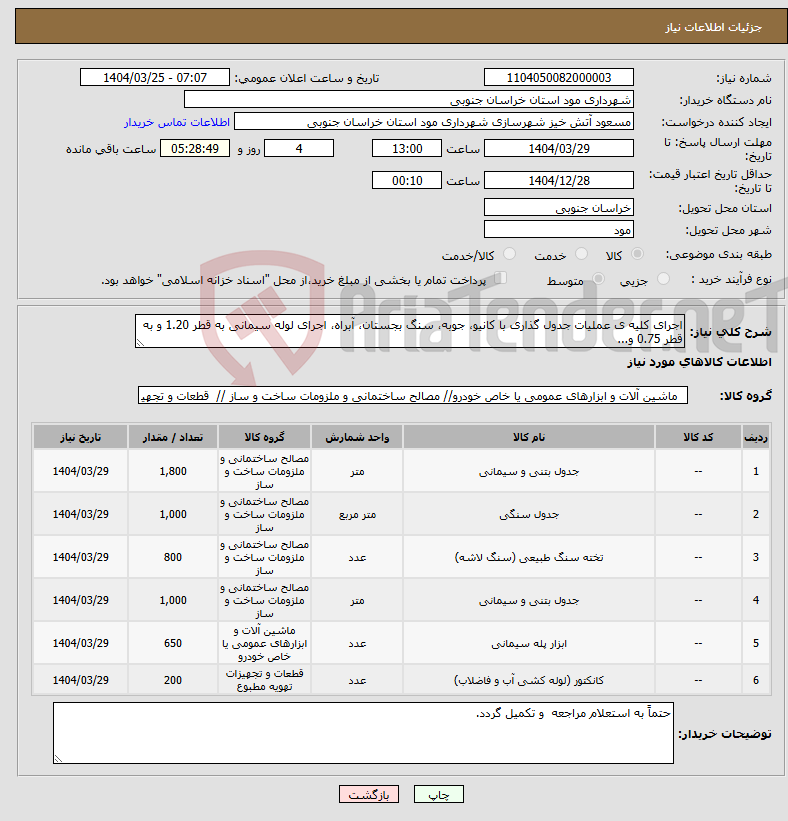This screenshot has width=788, height=821.
Task: Click the ابزار پله سیمانی item name
Action: click(529, 643)
